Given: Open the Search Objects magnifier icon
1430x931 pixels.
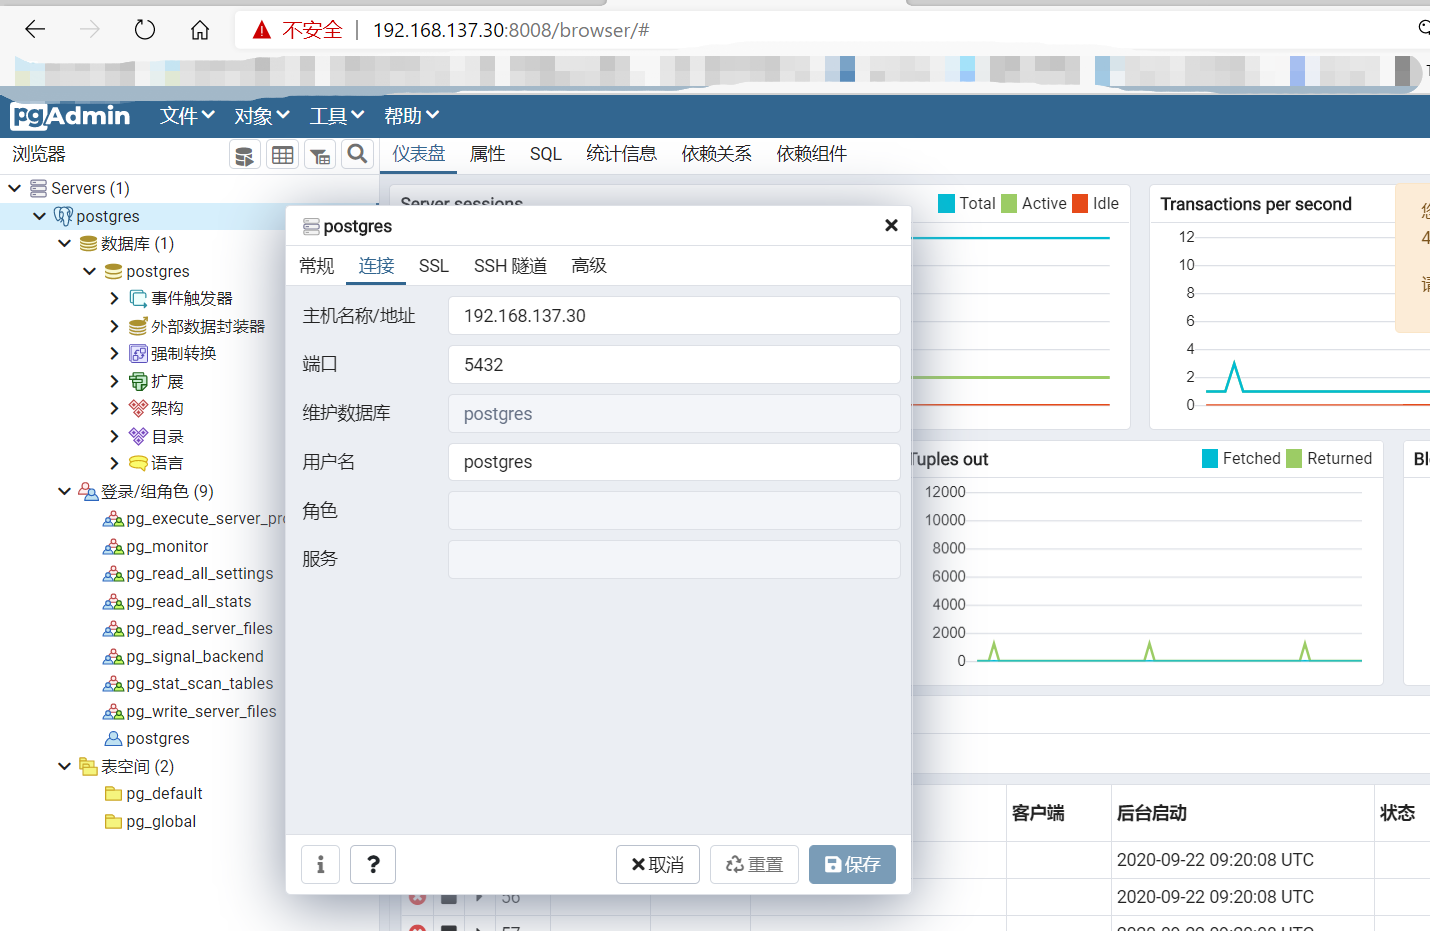Looking at the screenshot, I should coord(357,154).
